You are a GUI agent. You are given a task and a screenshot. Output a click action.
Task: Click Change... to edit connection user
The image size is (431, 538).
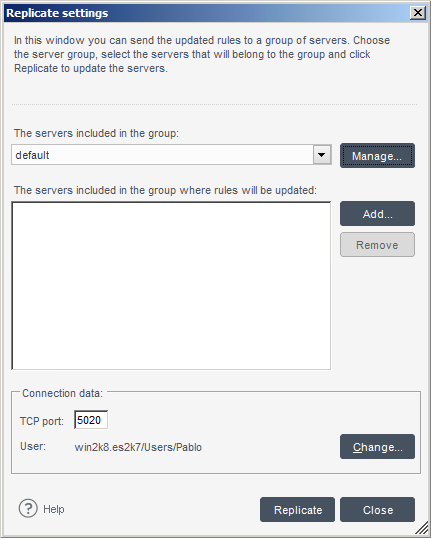[x=377, y=447]
